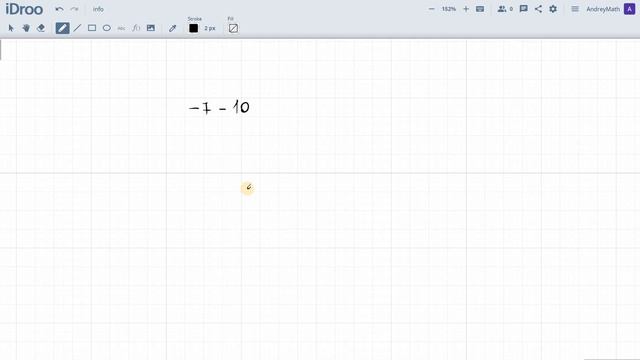Image resolution: width=640 pixels, height=360 pixels.
Task: Click the handwritten -7 - 10 expression
Action: tap(219, 107)
